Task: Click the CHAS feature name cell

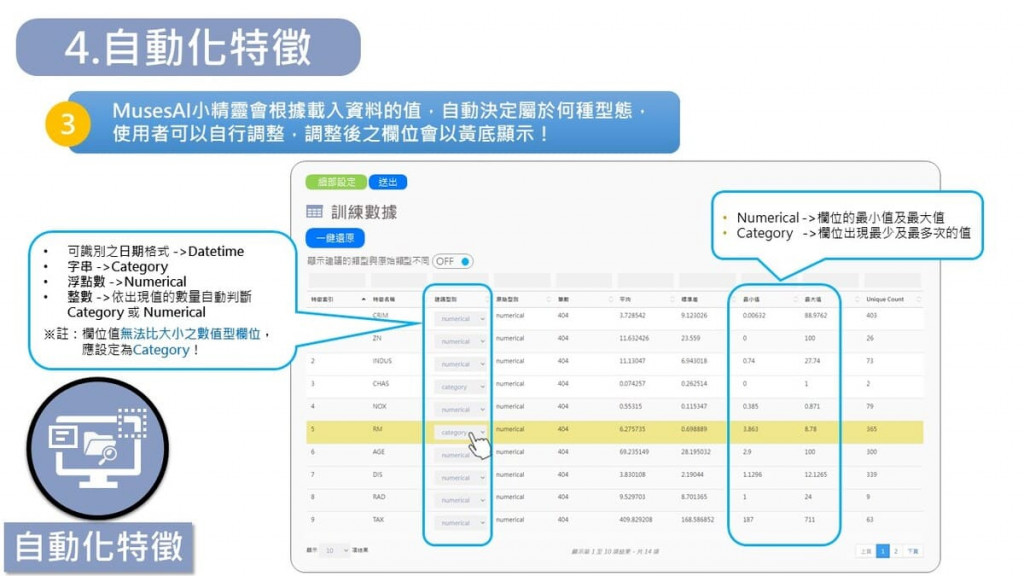Action: (x=381, y=383)
